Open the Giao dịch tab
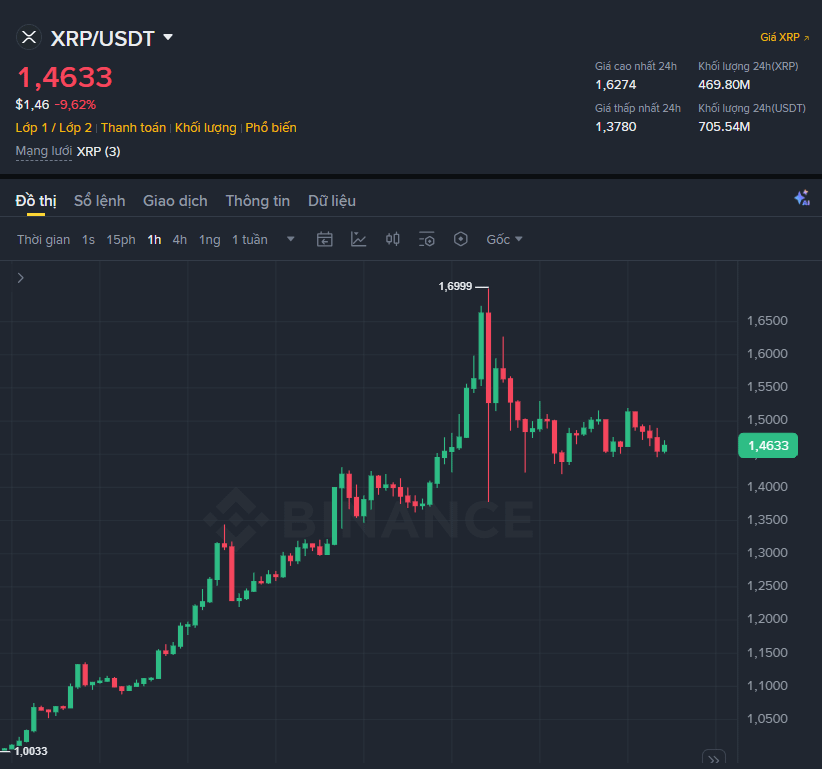Viewport: 822px width, 769px height. [x=175, y=201]
